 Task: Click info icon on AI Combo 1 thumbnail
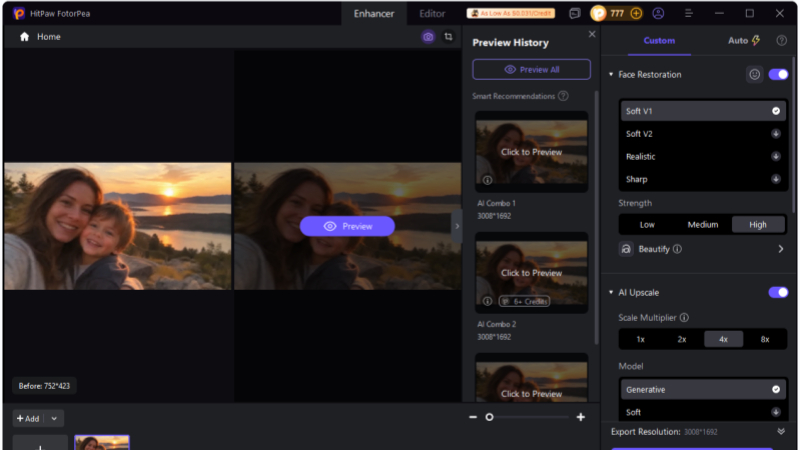[x=487, y=180]
